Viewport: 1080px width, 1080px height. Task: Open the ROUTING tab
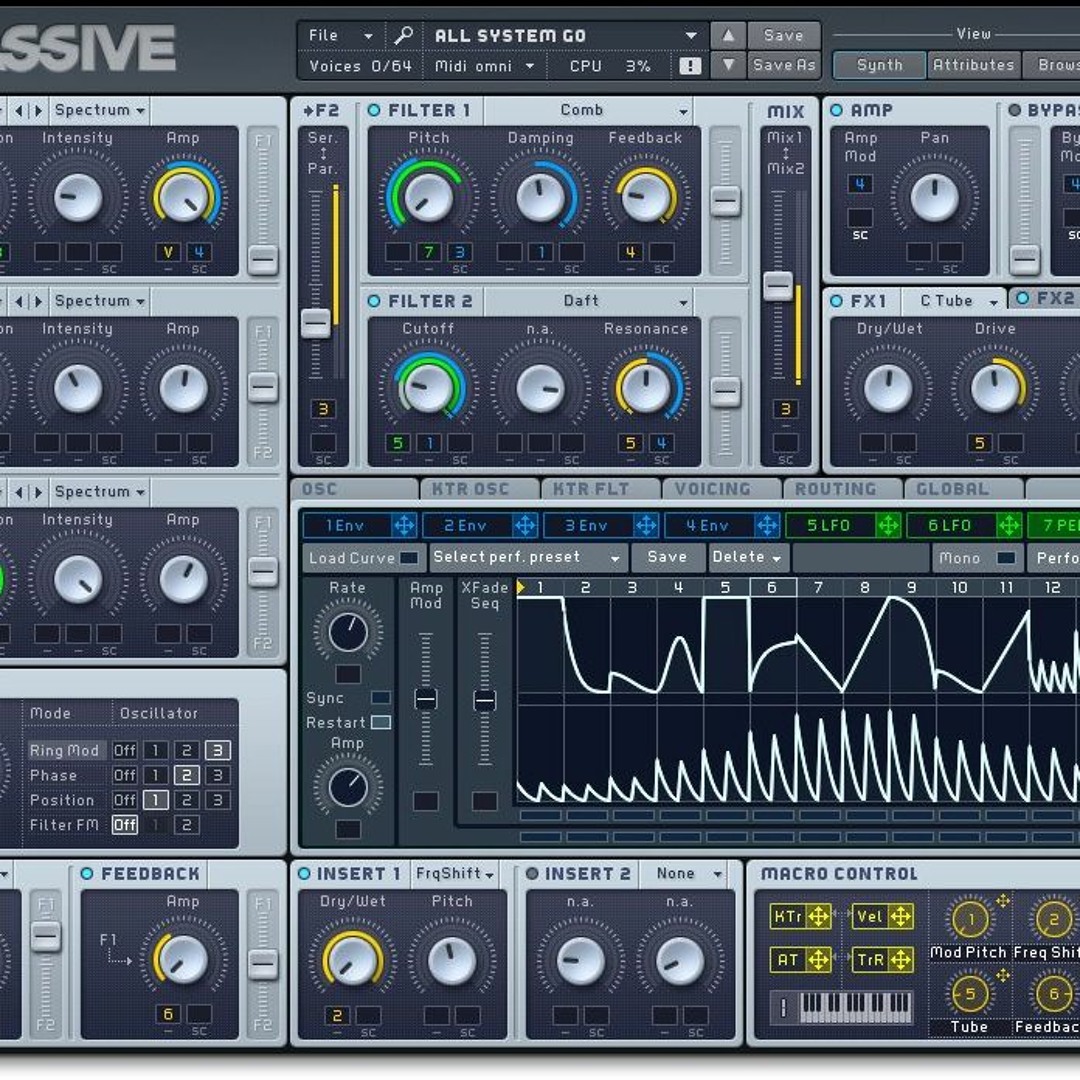coord(835,489)
